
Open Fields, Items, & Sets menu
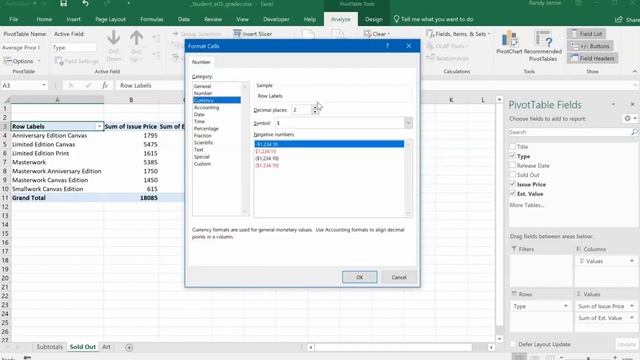pyautogui.click(x=458, y=34)
